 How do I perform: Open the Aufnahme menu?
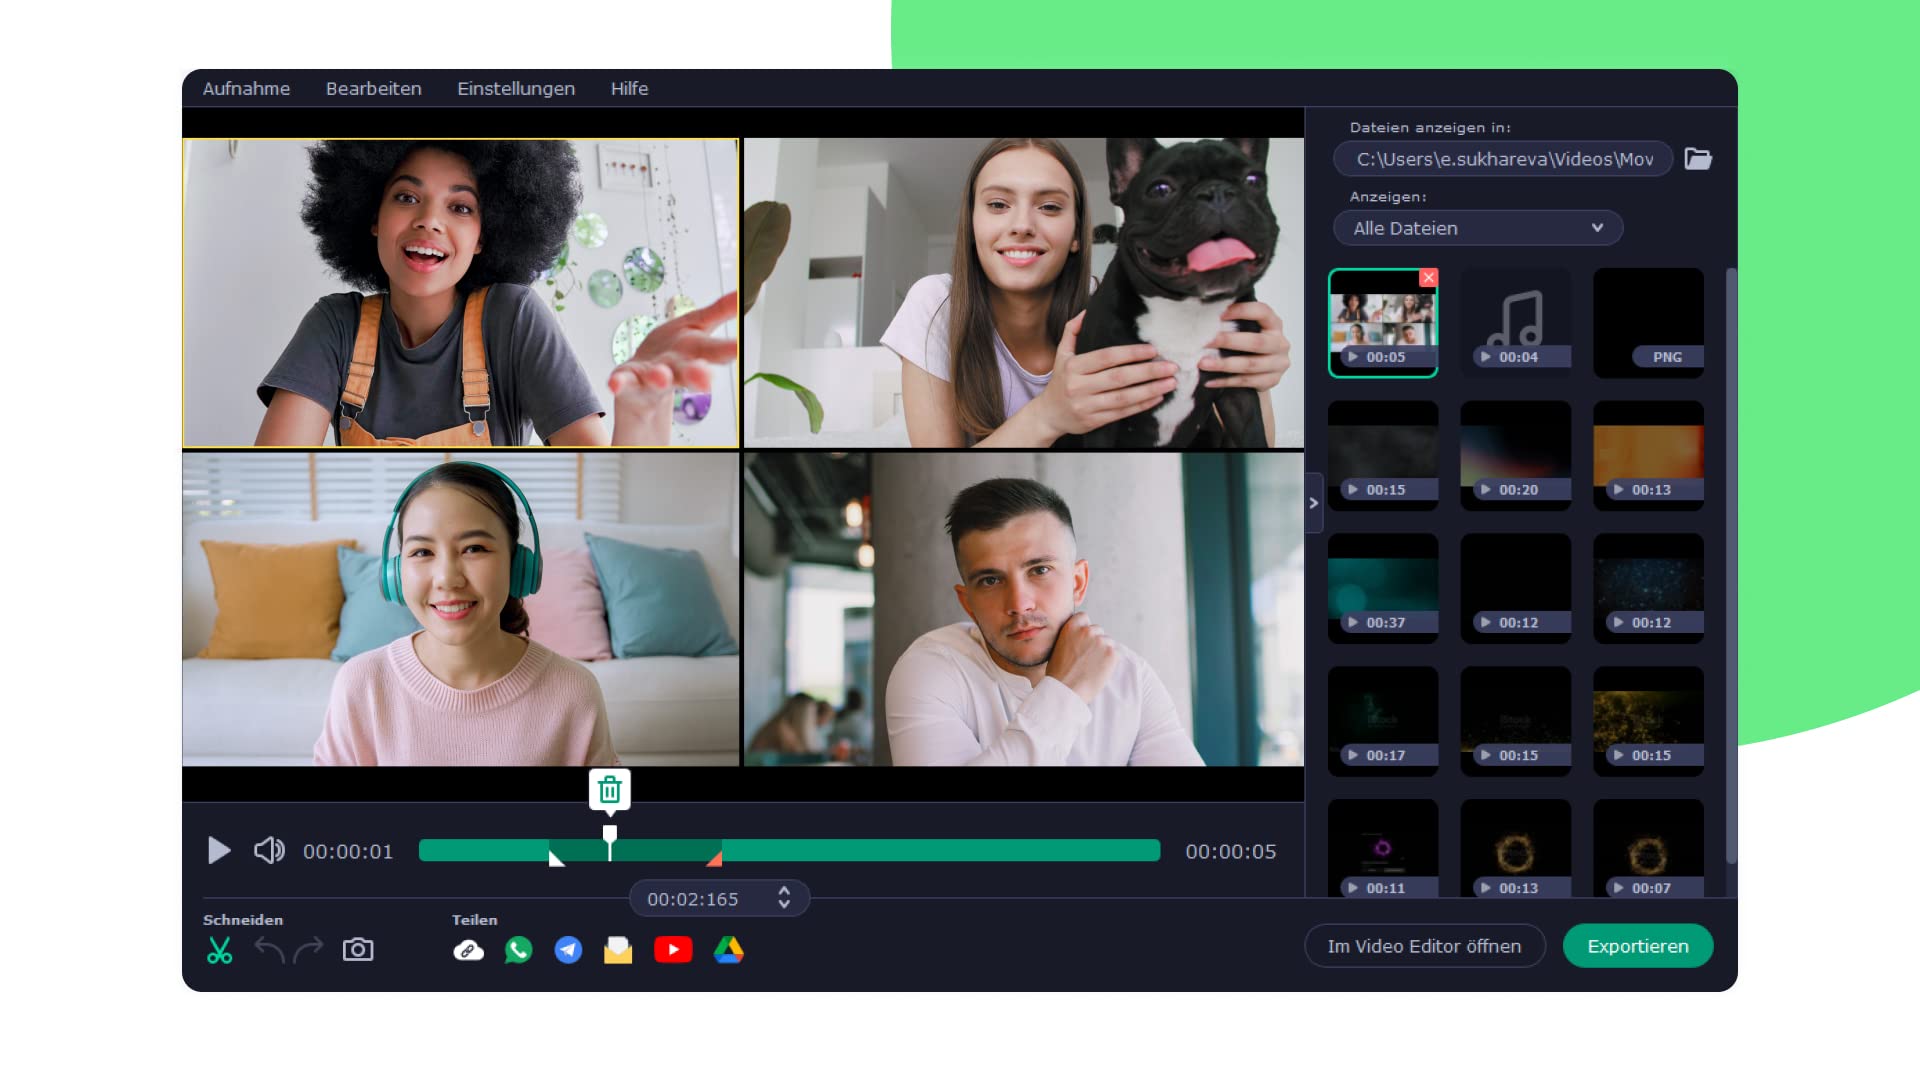[246, 88]
